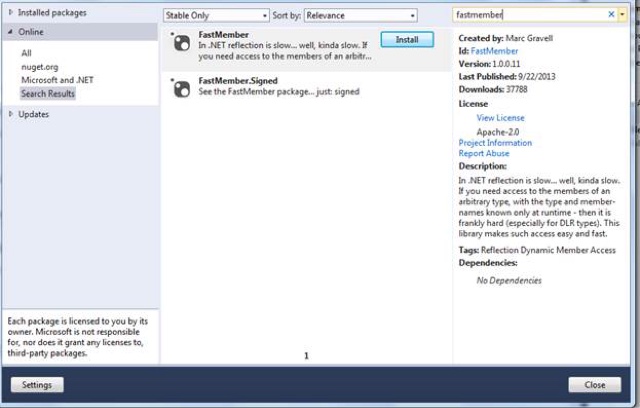This screenshot has width=640, height=408.
Task: Open the search box history dropdown arrow
Action: (622, 15)
